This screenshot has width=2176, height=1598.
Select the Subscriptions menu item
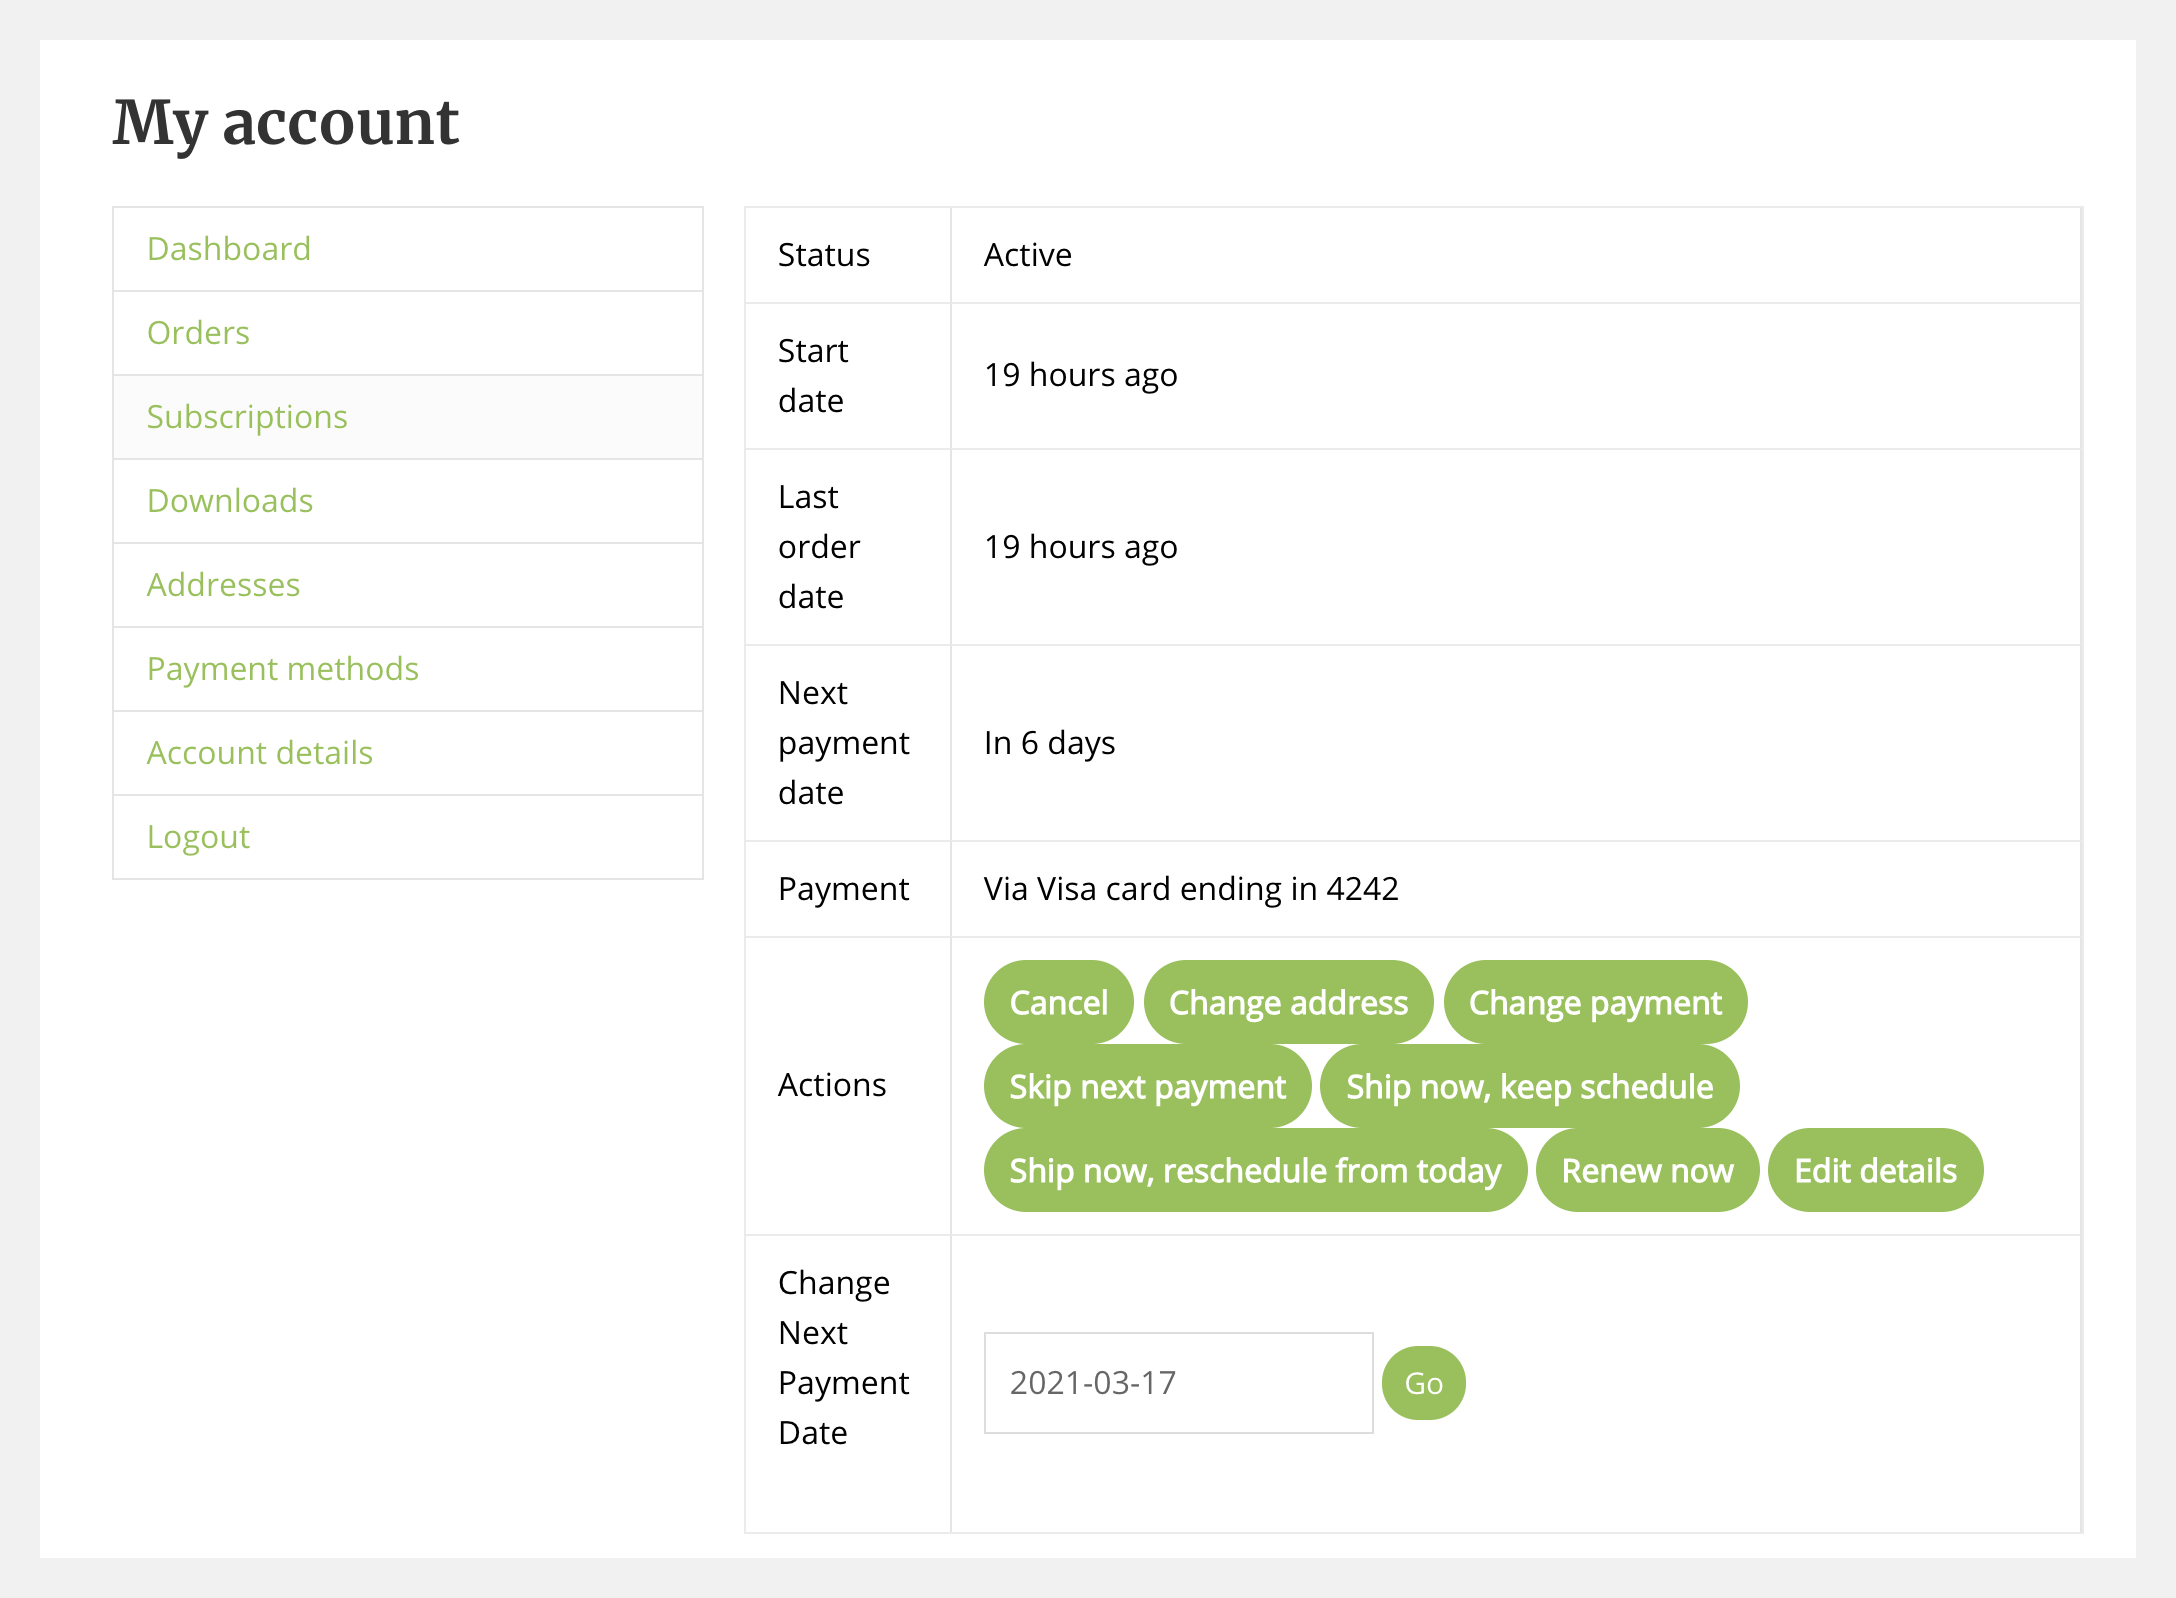(x=247, y=417)
